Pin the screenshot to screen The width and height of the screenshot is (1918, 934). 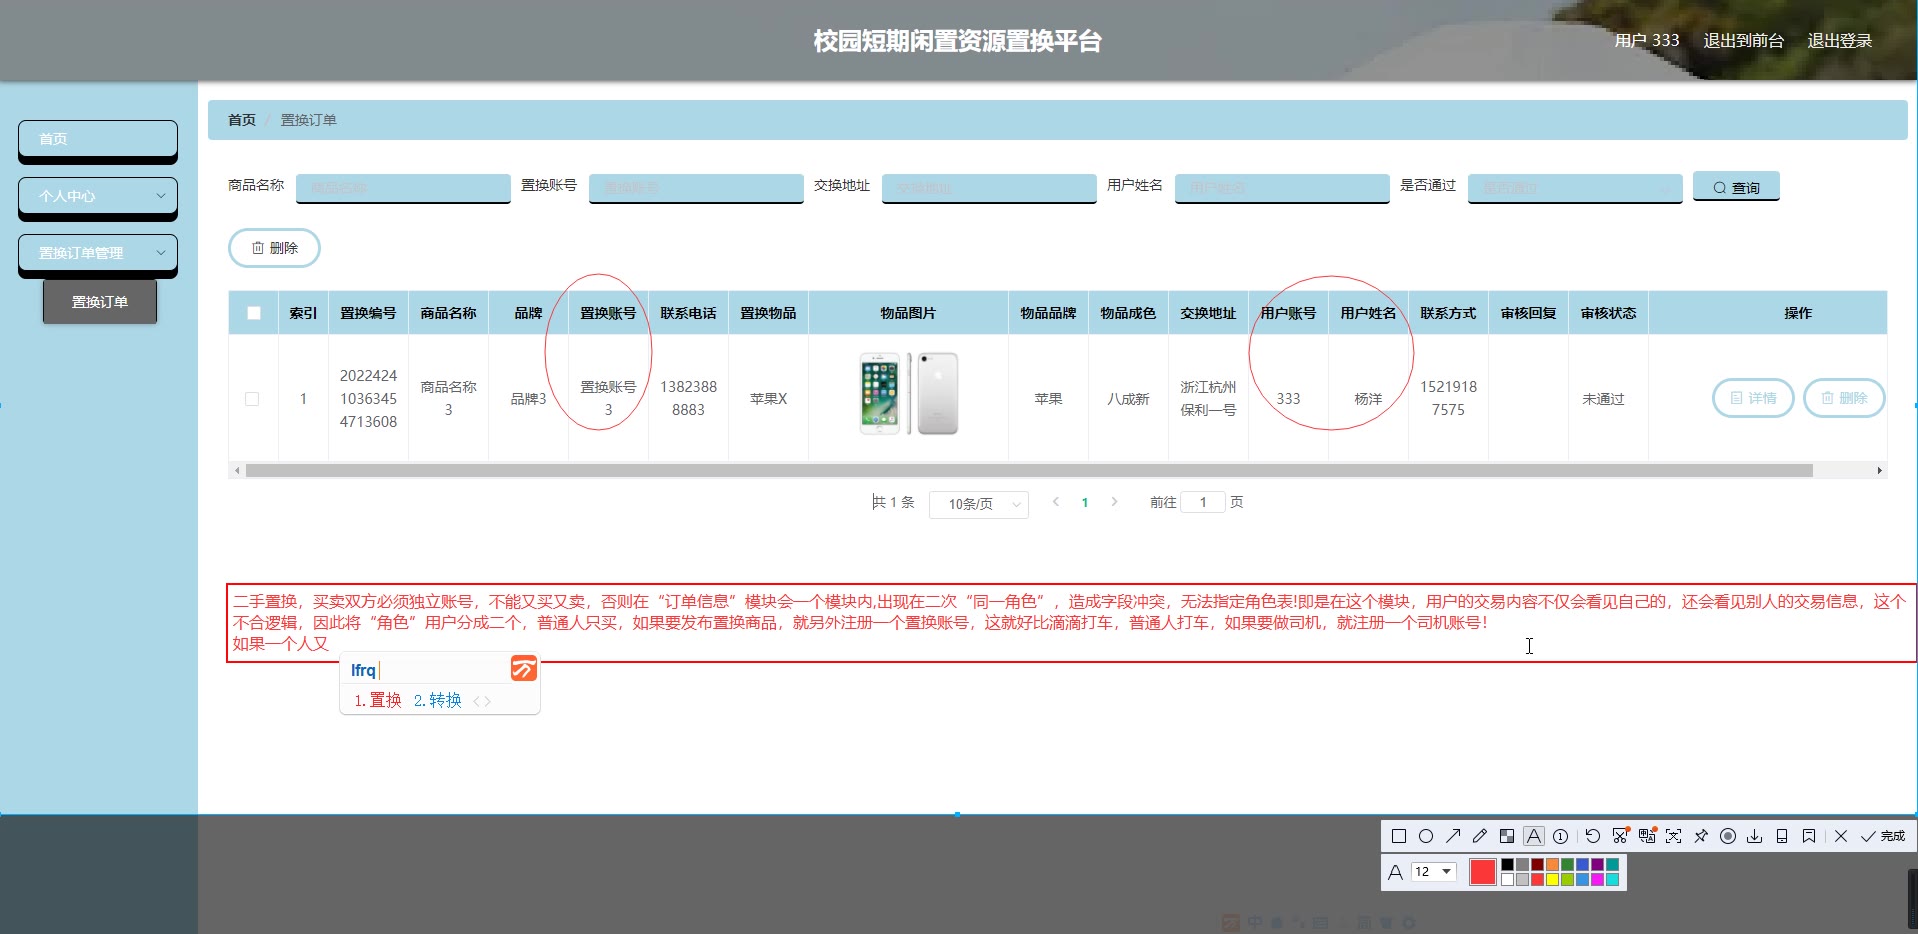pos(1701,836)
